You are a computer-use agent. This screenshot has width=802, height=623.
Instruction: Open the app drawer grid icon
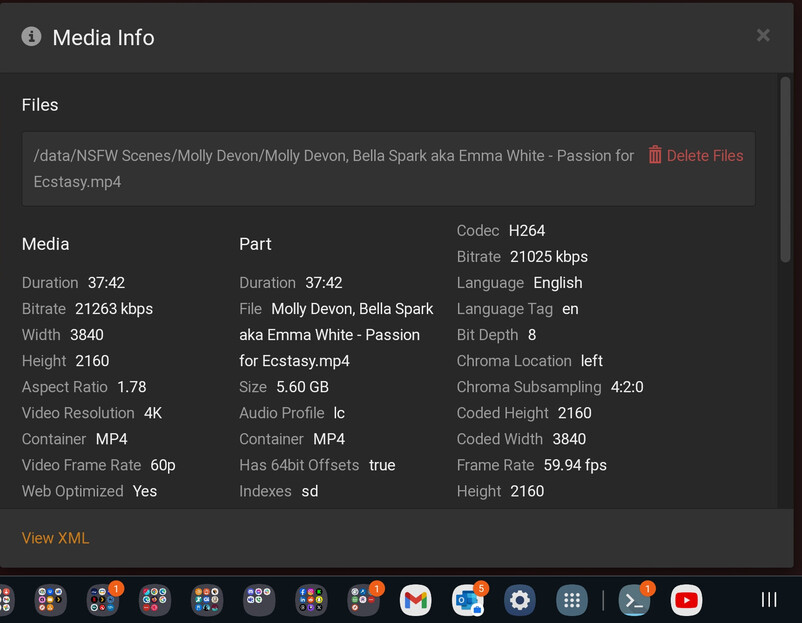[x=572, y=600]
